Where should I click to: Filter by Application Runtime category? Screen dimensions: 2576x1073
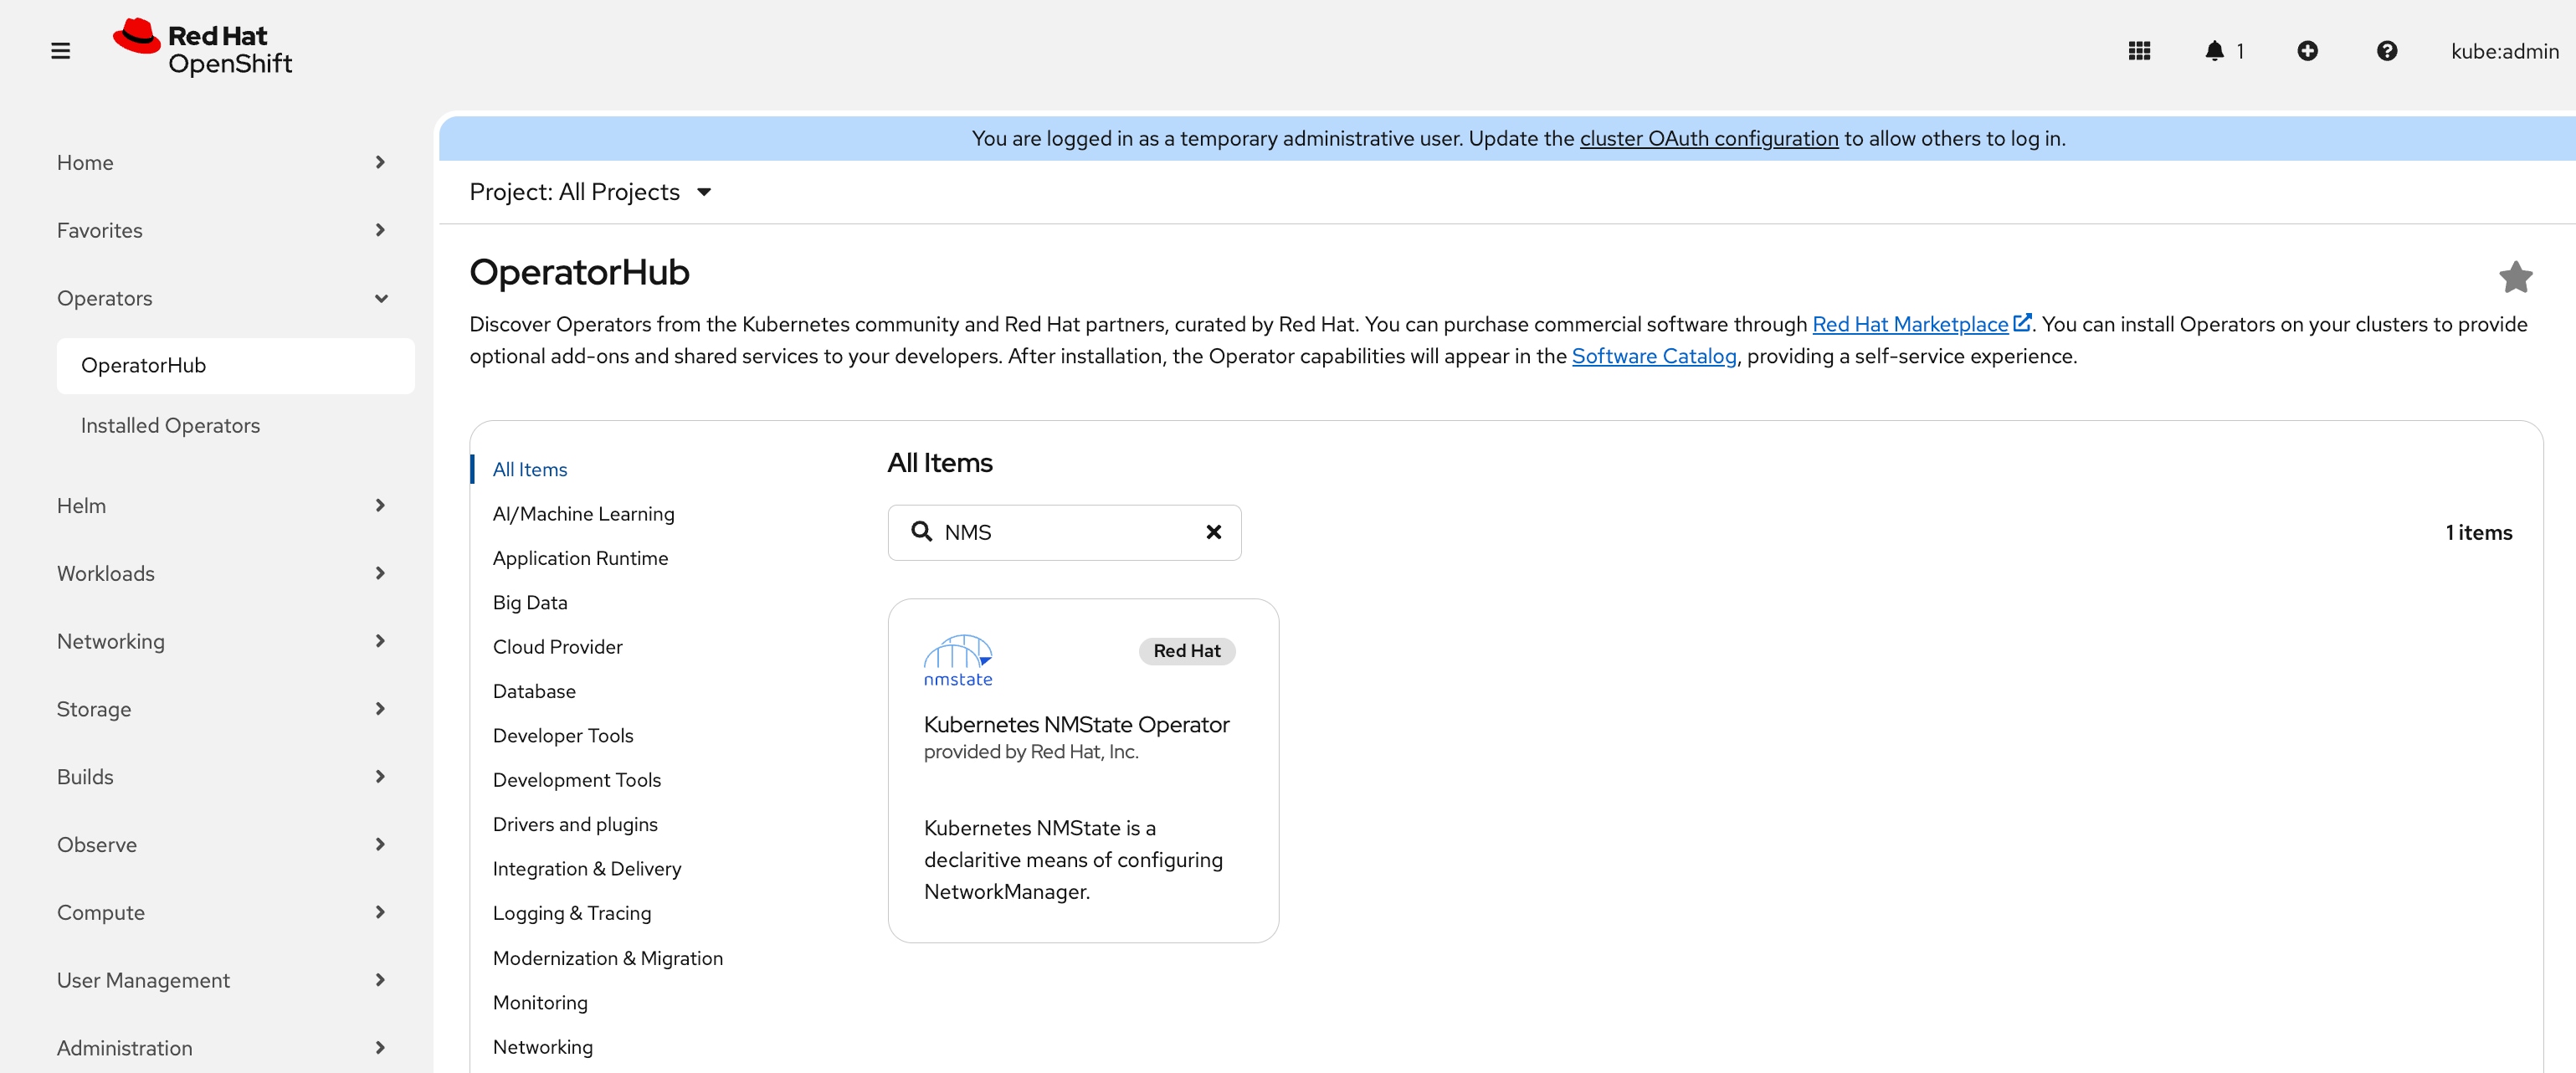tap(580, 558)
